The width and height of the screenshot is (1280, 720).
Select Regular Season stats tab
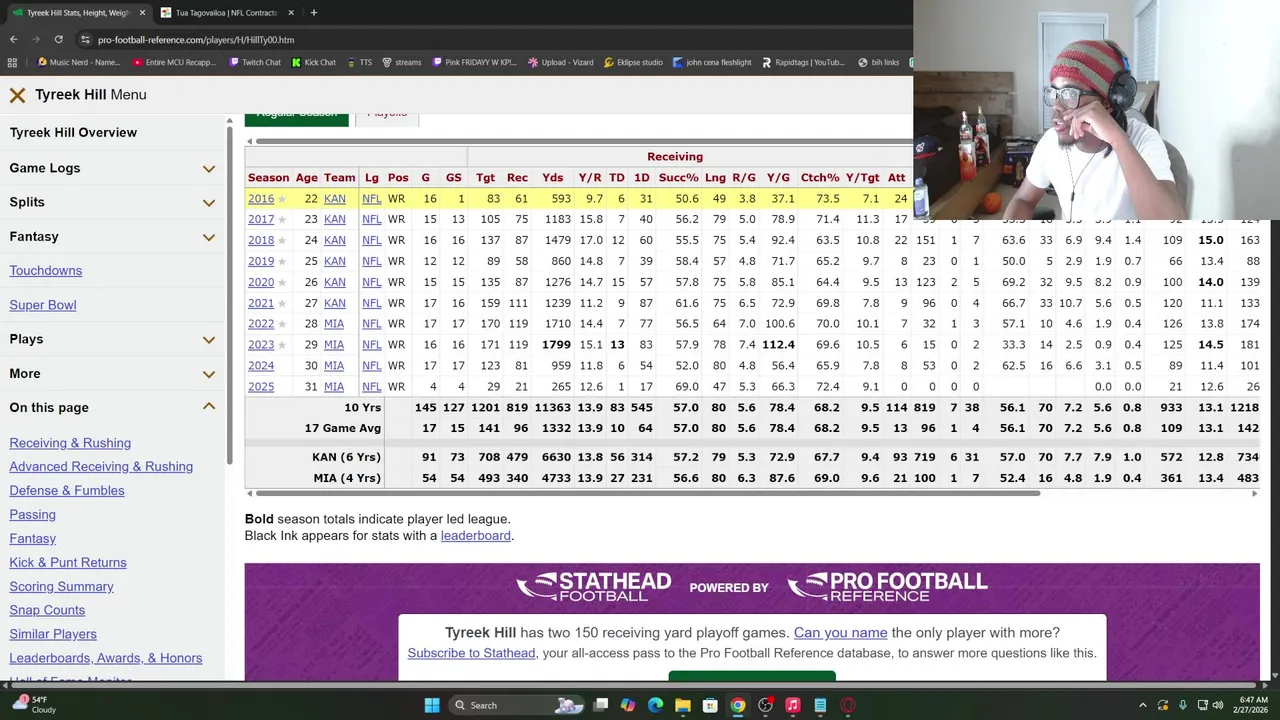[x=296, y=117]
